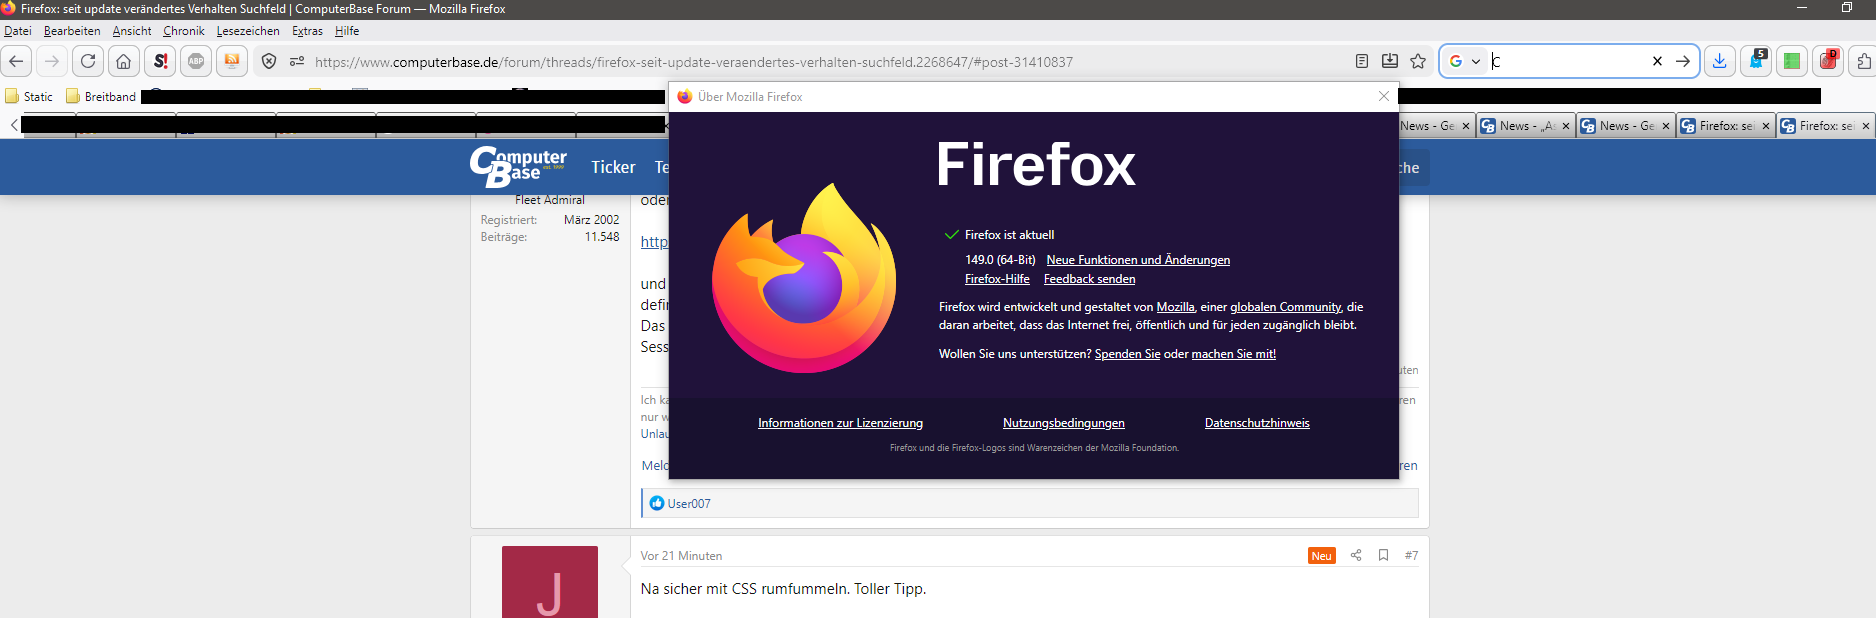Close the Über Mozilla Firefox dialog
Screen dimensions: 1876x618
tap(1384, 96)
